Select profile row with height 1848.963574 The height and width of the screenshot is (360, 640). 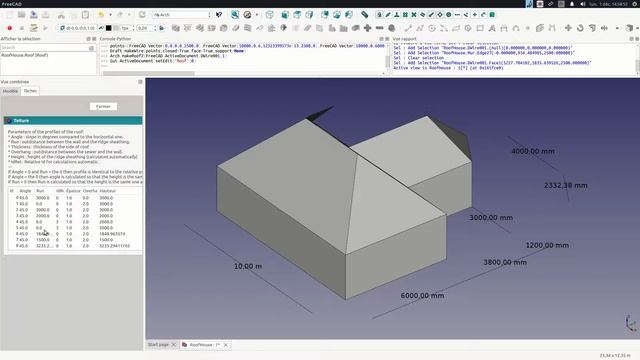click(75, 234)
